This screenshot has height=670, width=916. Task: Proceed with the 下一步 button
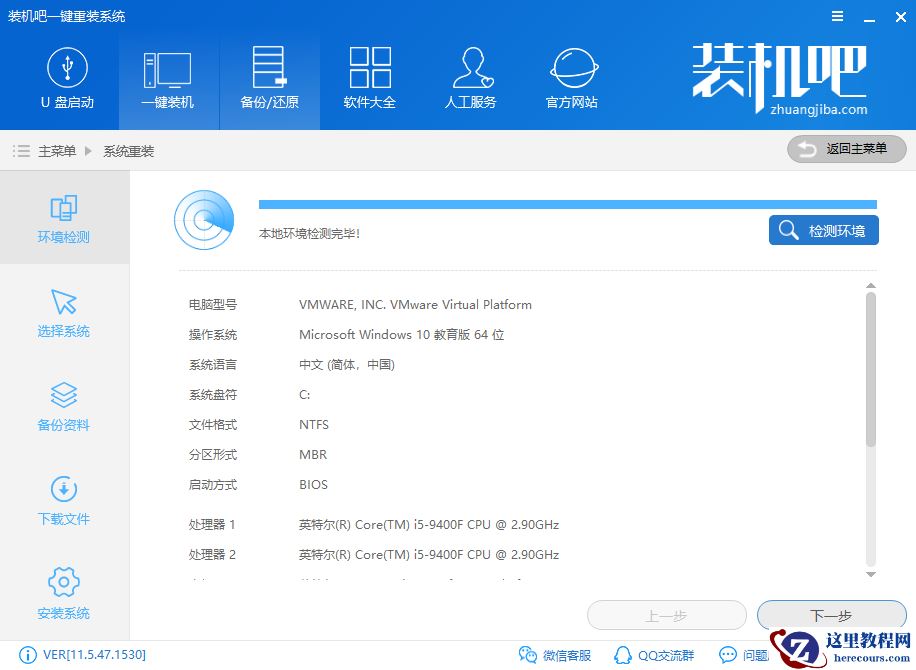(830, 615)
